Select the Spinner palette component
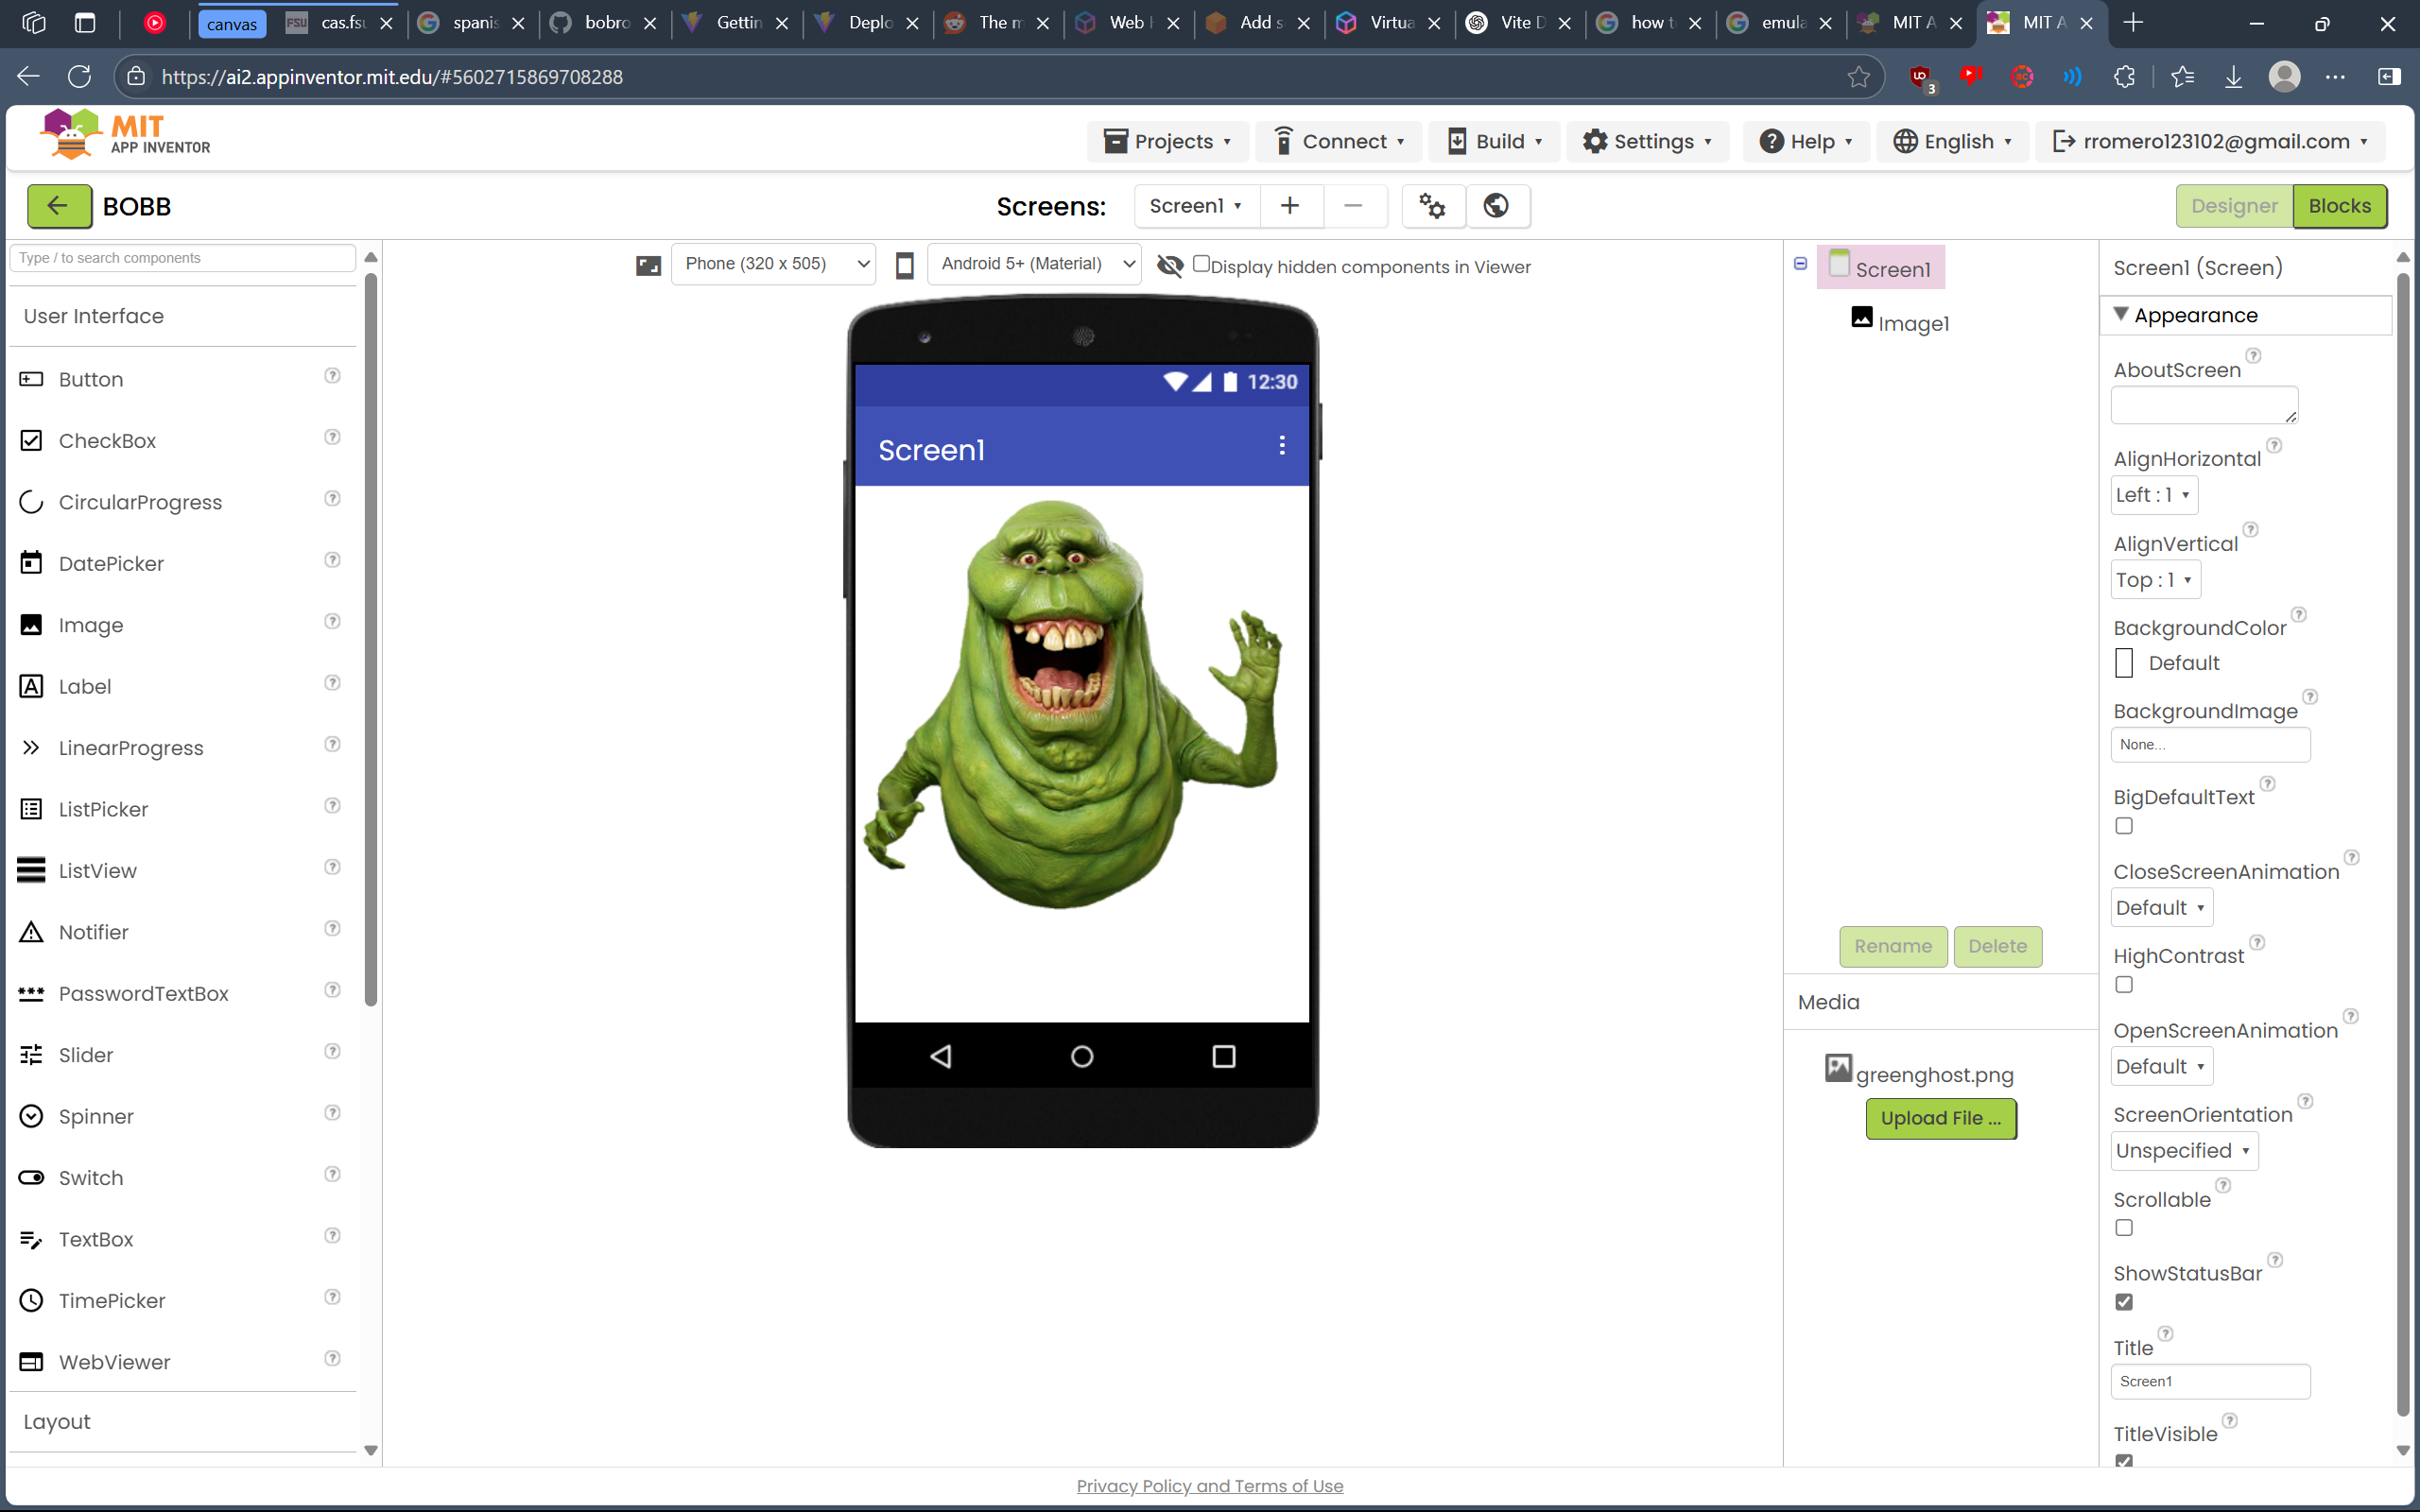Viewport: 2420px width, 1512px height. click(x=96, y=1117)
